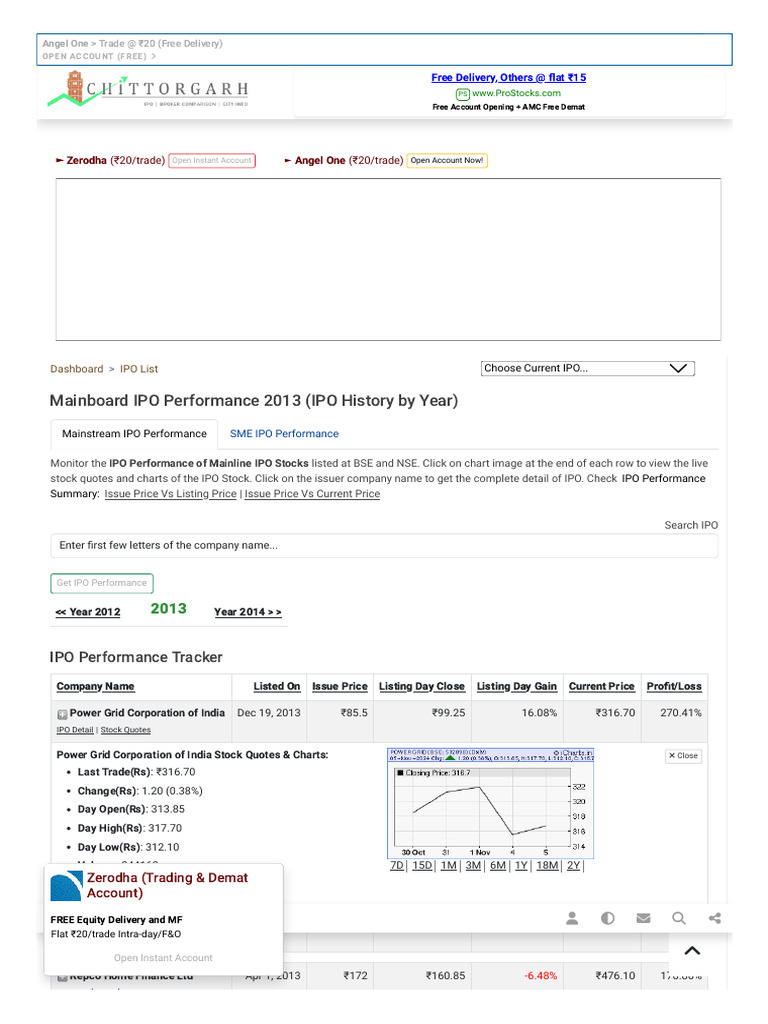
Task: Click Zerodha Open Instant Account button at top
Action: tap(212, 161)
